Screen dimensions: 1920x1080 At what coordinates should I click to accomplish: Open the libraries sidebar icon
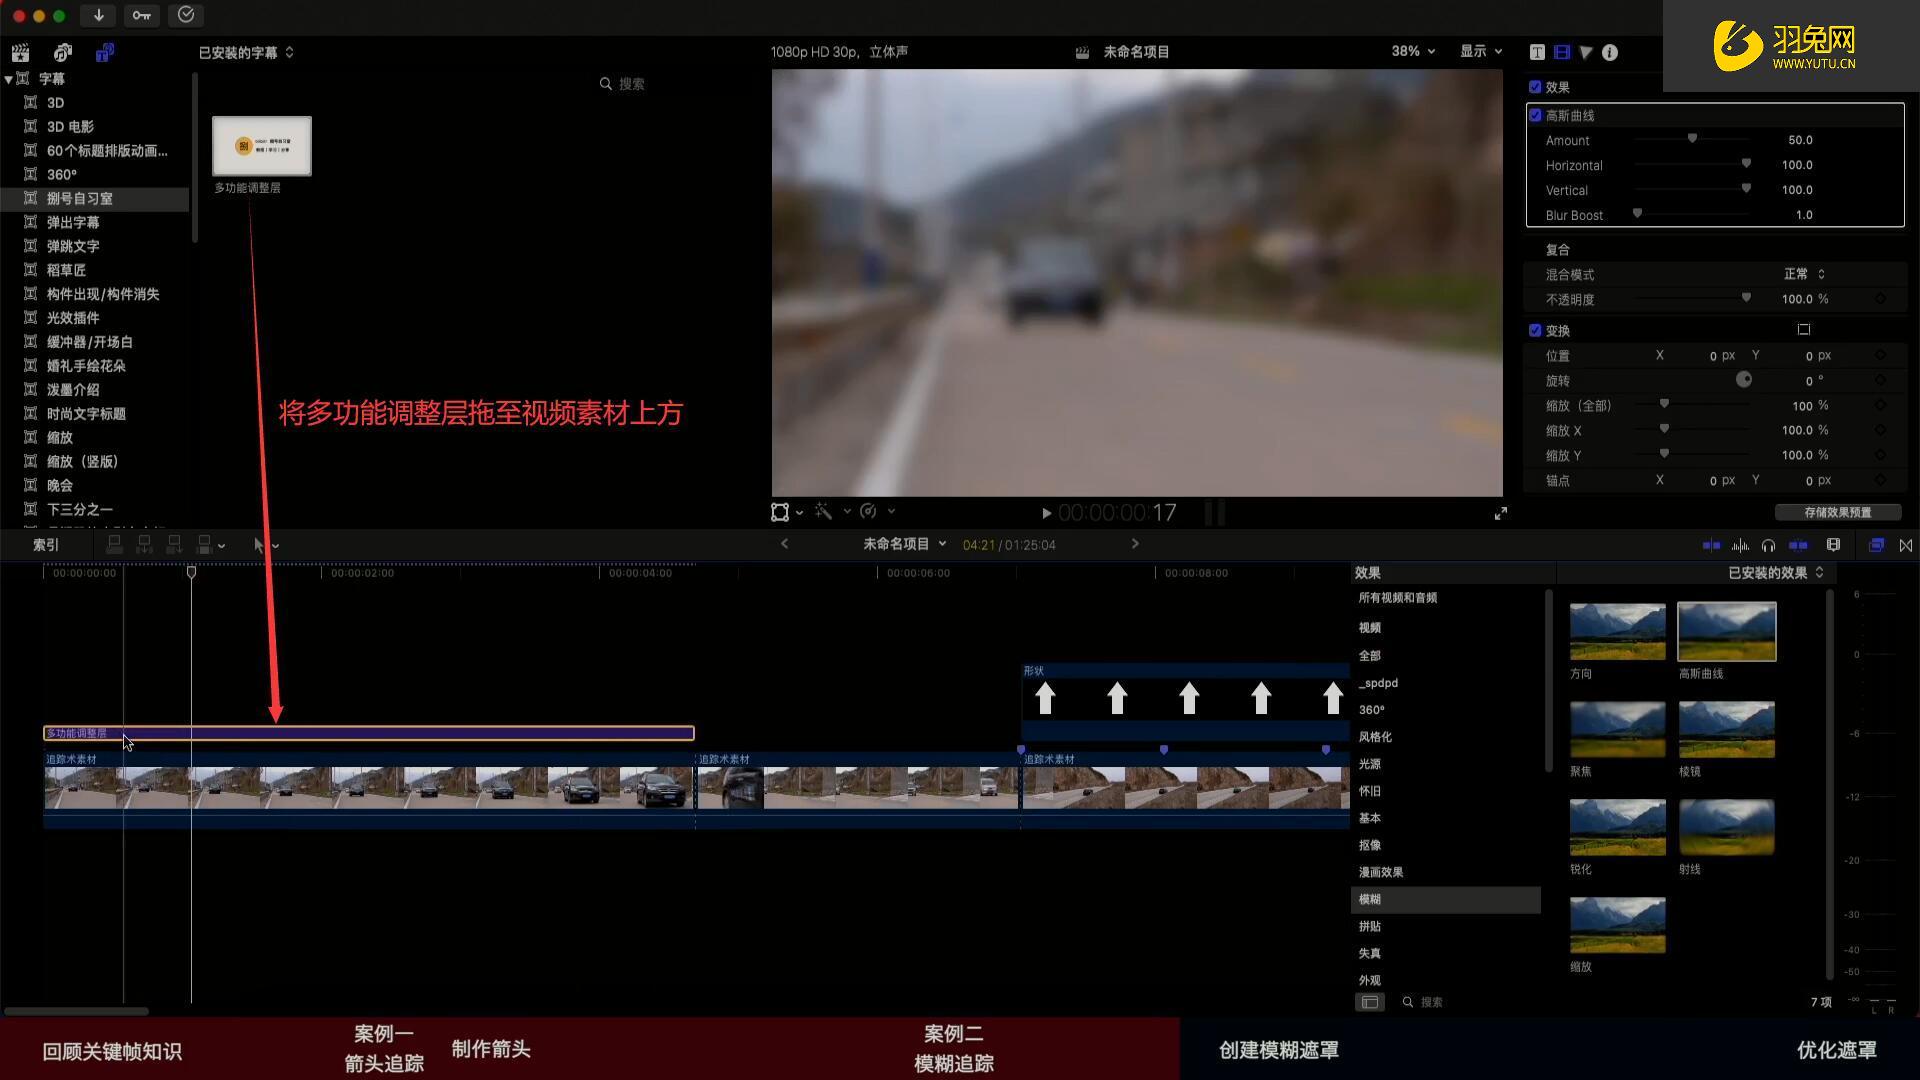[x=20, y=52]
